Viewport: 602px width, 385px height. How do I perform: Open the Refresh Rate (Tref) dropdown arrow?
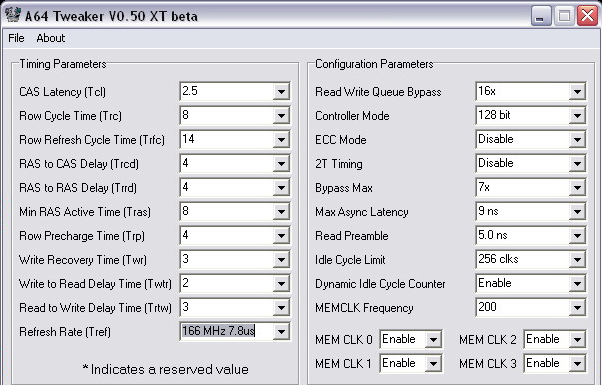(x=281, y=332)
